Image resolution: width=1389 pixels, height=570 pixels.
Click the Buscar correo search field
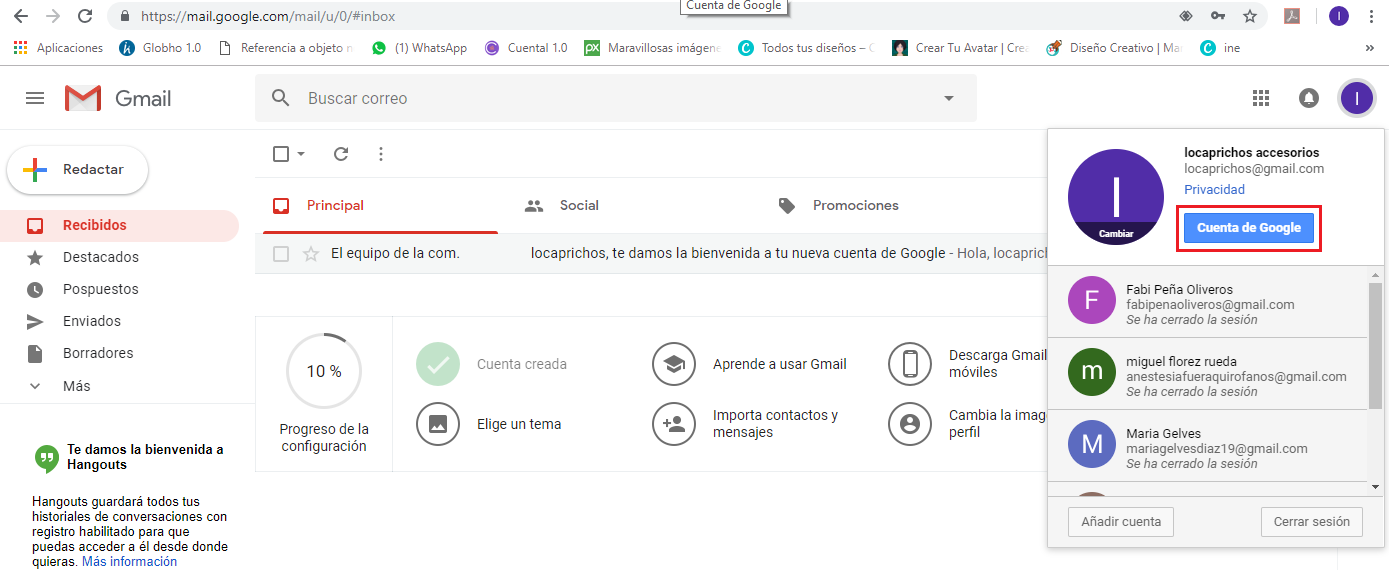[x=600, y=98]
